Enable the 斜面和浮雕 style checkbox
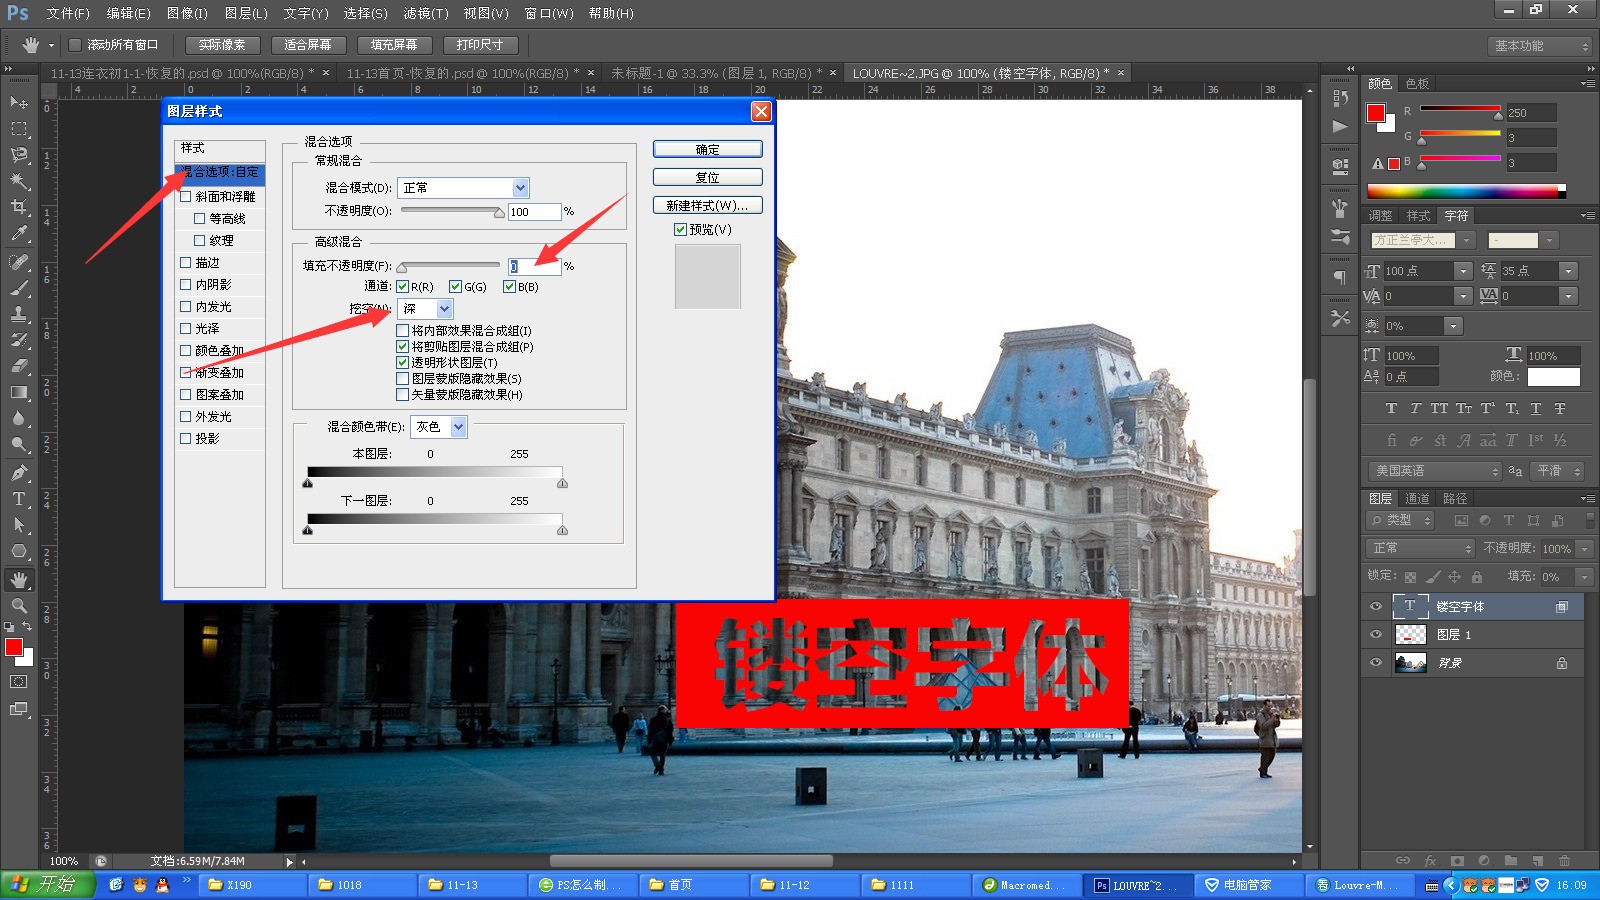 (185, 197)
